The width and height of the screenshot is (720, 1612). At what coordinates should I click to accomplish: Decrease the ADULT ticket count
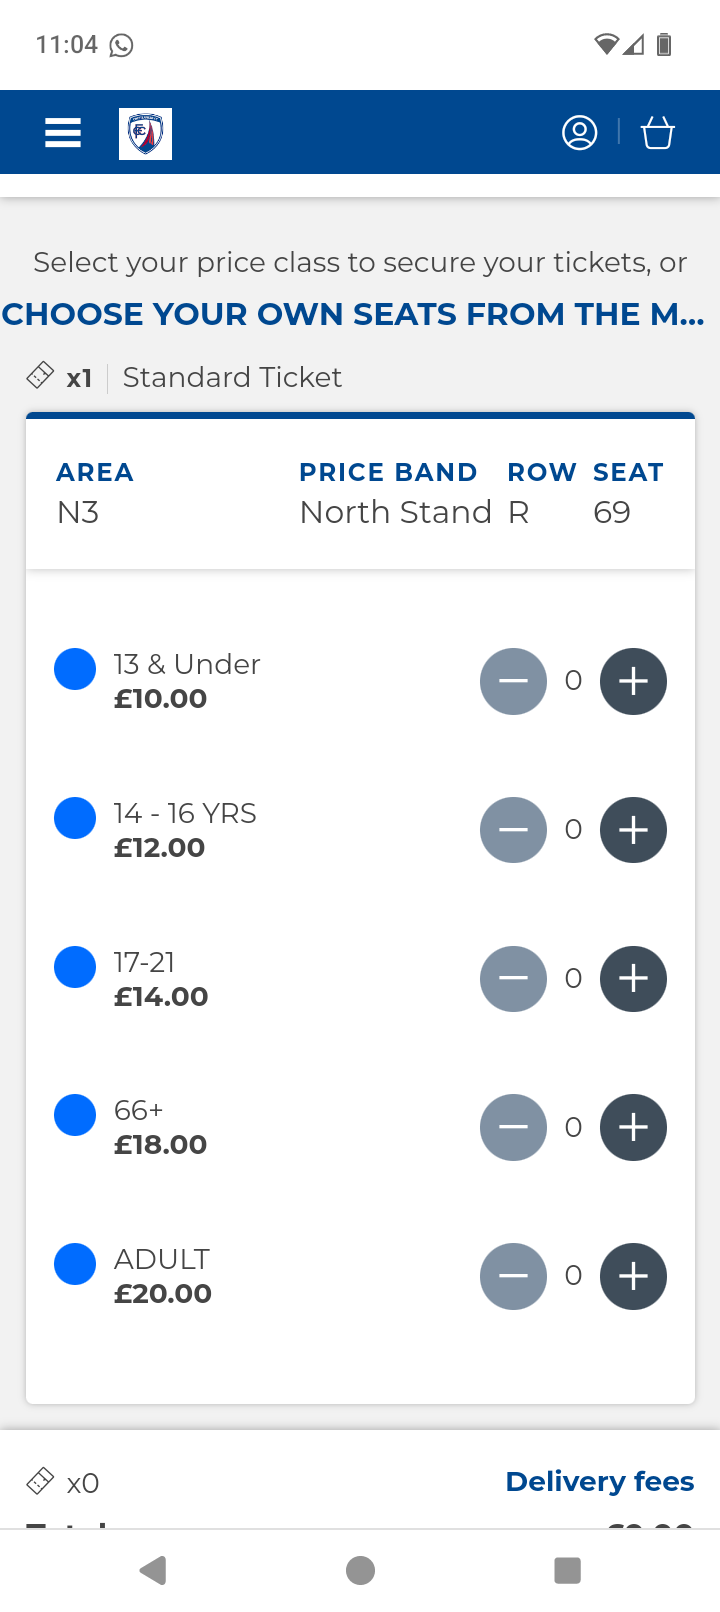click(x=513, y=1276)
